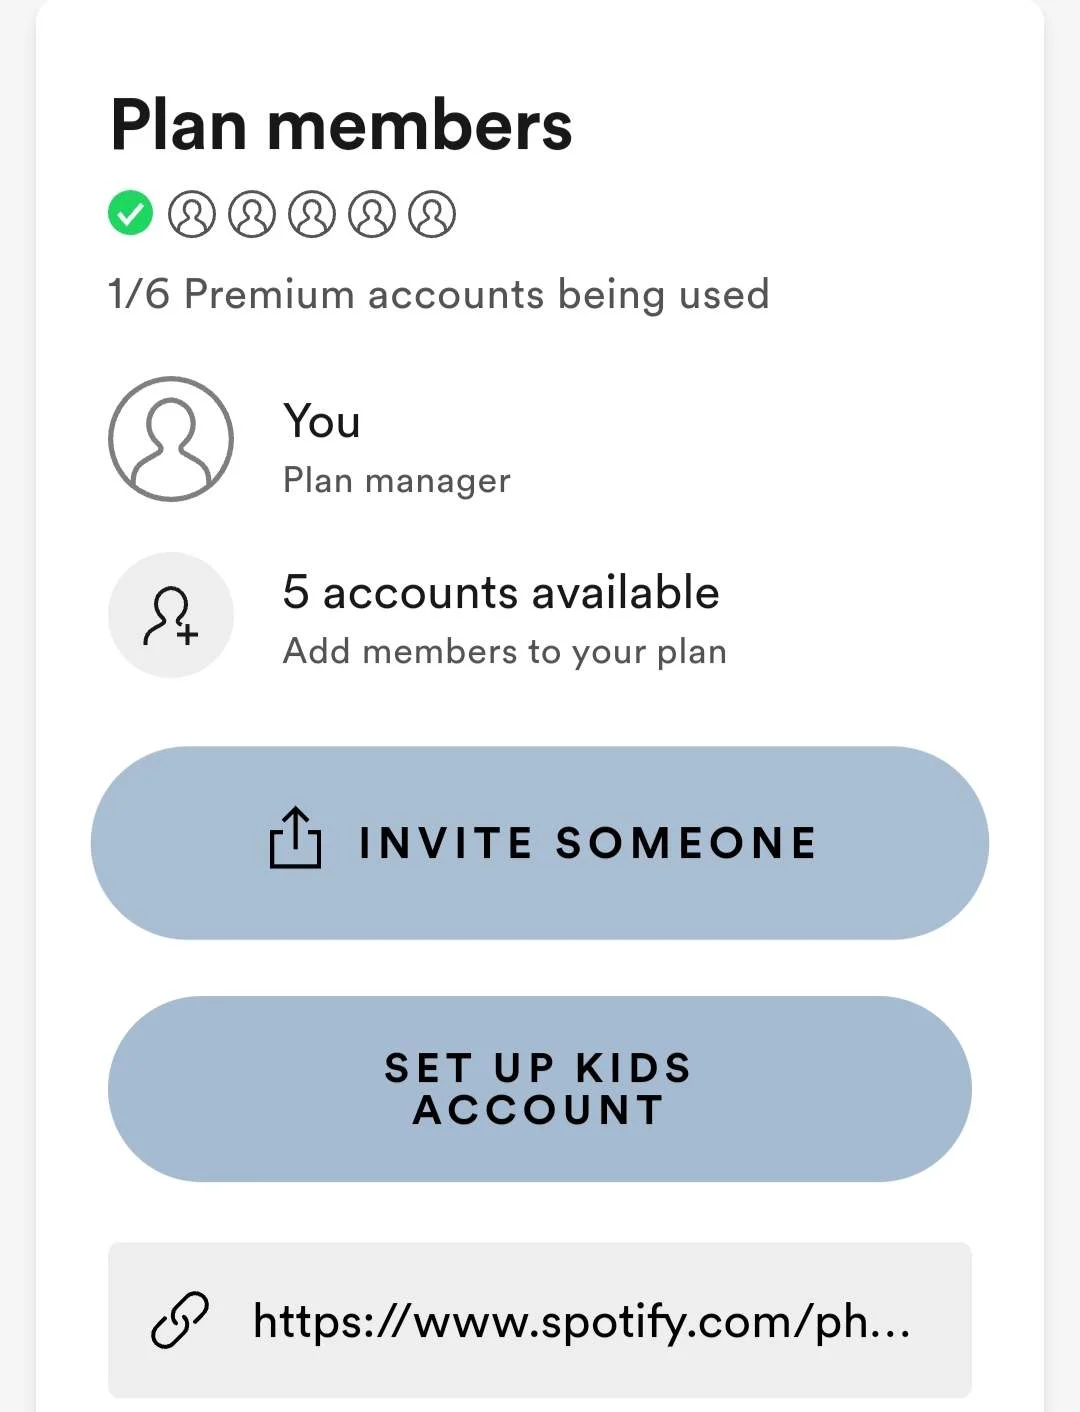Click the 1/6 Premium accounts being used text
The image size is (1080, 1412).
439,295
